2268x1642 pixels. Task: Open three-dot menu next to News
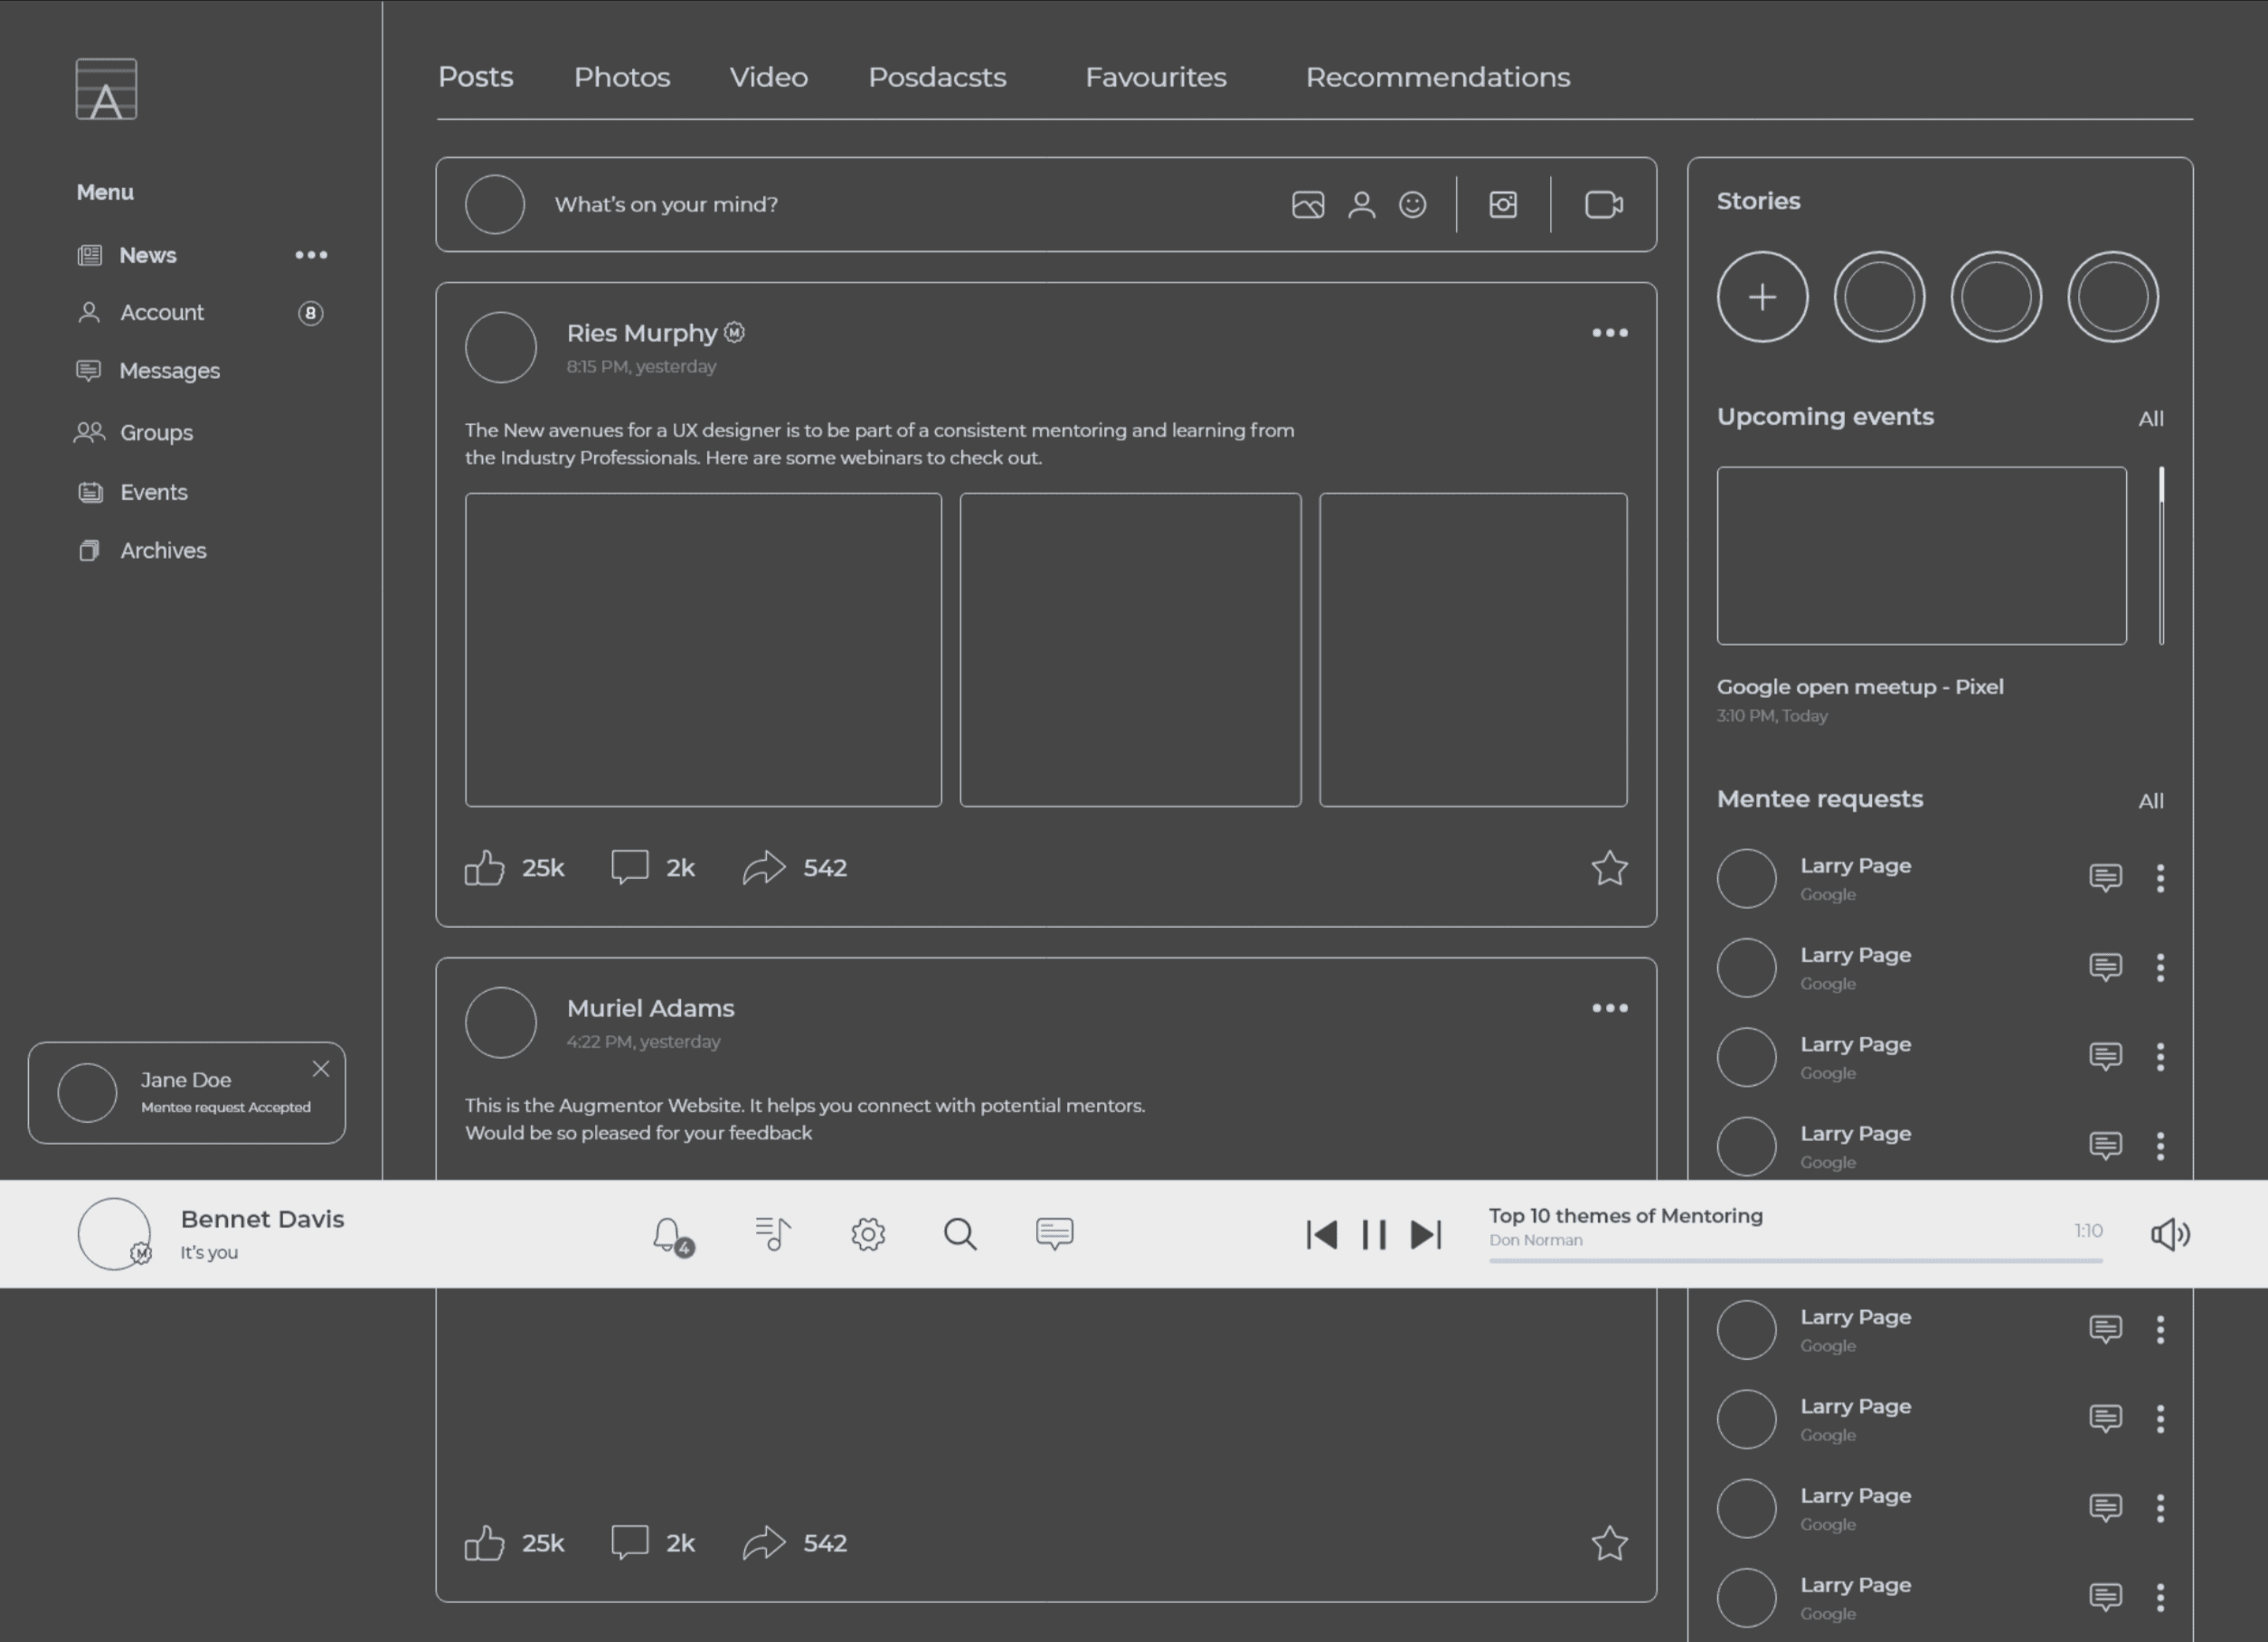click(x=311, y=255)
